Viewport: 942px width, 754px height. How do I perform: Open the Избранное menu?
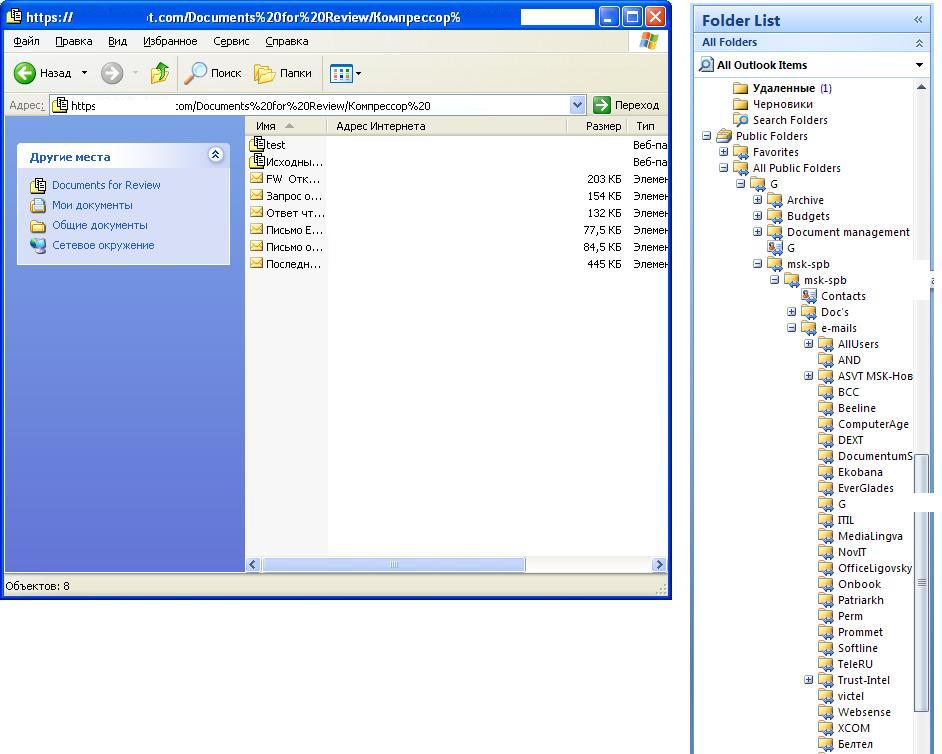point(170,41)
